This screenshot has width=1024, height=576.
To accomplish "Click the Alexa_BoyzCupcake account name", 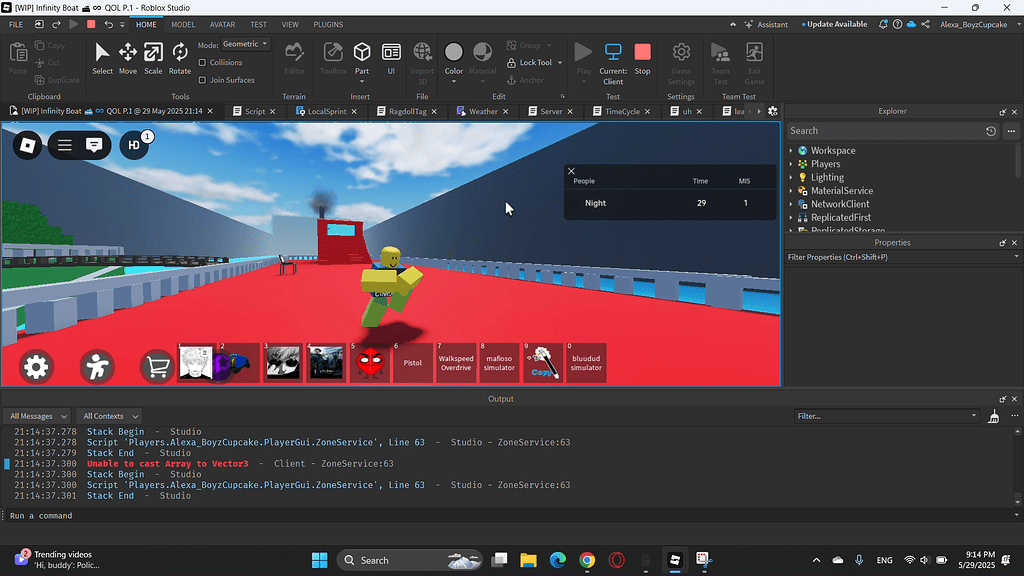I will pyautogui.click(x=973, y=24).
